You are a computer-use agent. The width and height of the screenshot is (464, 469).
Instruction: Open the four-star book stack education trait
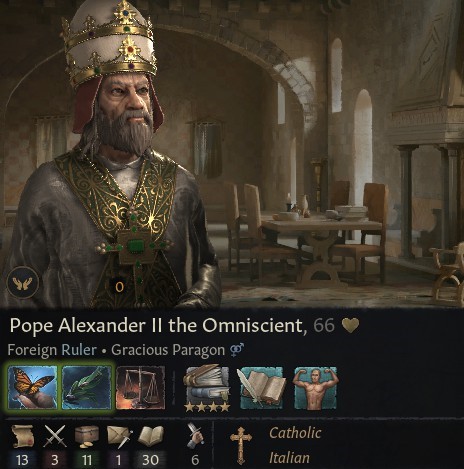click(207, 388)
